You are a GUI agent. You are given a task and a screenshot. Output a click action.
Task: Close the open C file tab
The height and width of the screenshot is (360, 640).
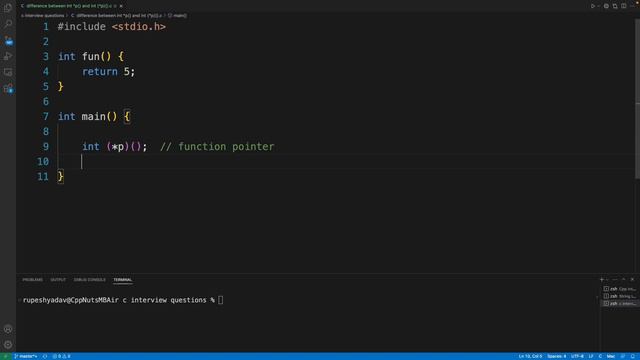[121, 6]
